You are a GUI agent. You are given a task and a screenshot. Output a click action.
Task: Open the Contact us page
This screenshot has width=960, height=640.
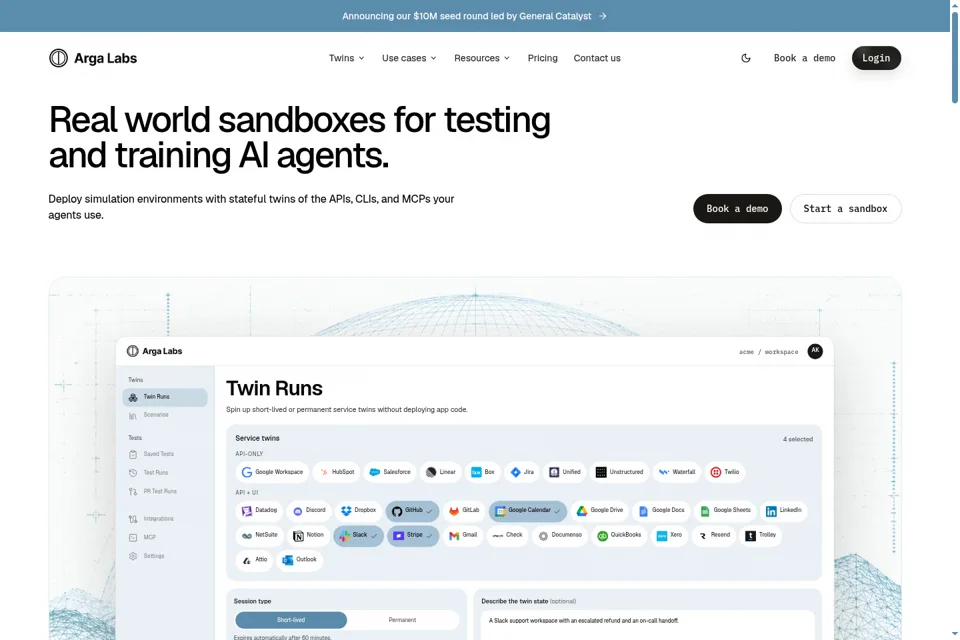[597, 58]
